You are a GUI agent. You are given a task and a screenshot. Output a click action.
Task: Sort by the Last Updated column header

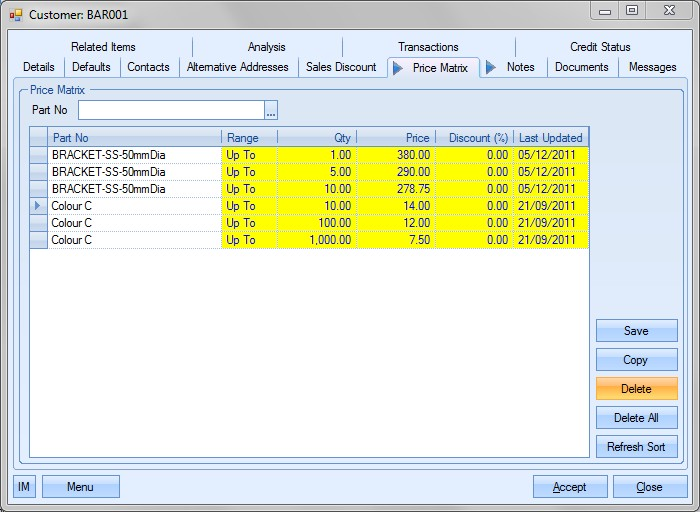pos(551,138)
